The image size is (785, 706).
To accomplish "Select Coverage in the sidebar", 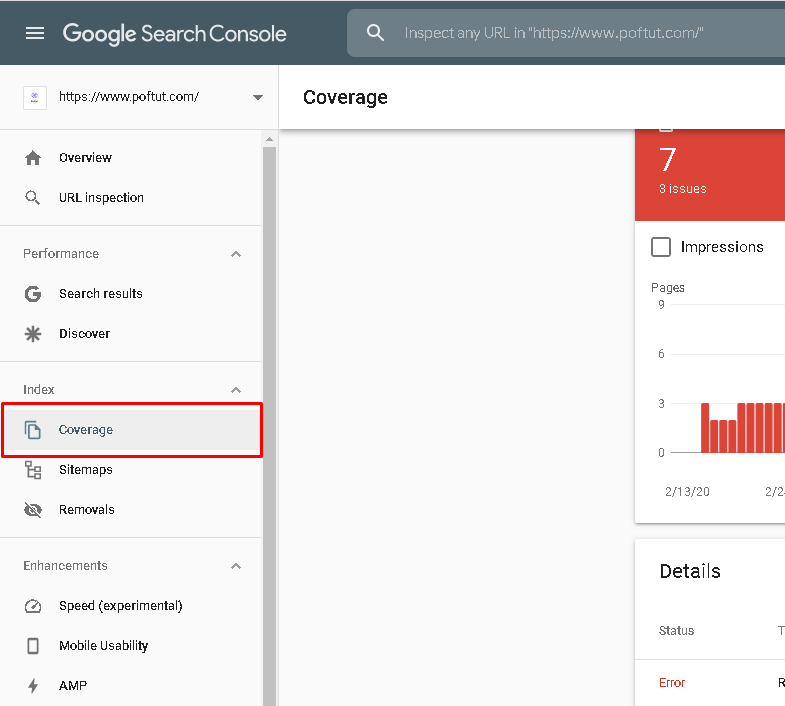I will pyautogui.click(x=132, y=430).
